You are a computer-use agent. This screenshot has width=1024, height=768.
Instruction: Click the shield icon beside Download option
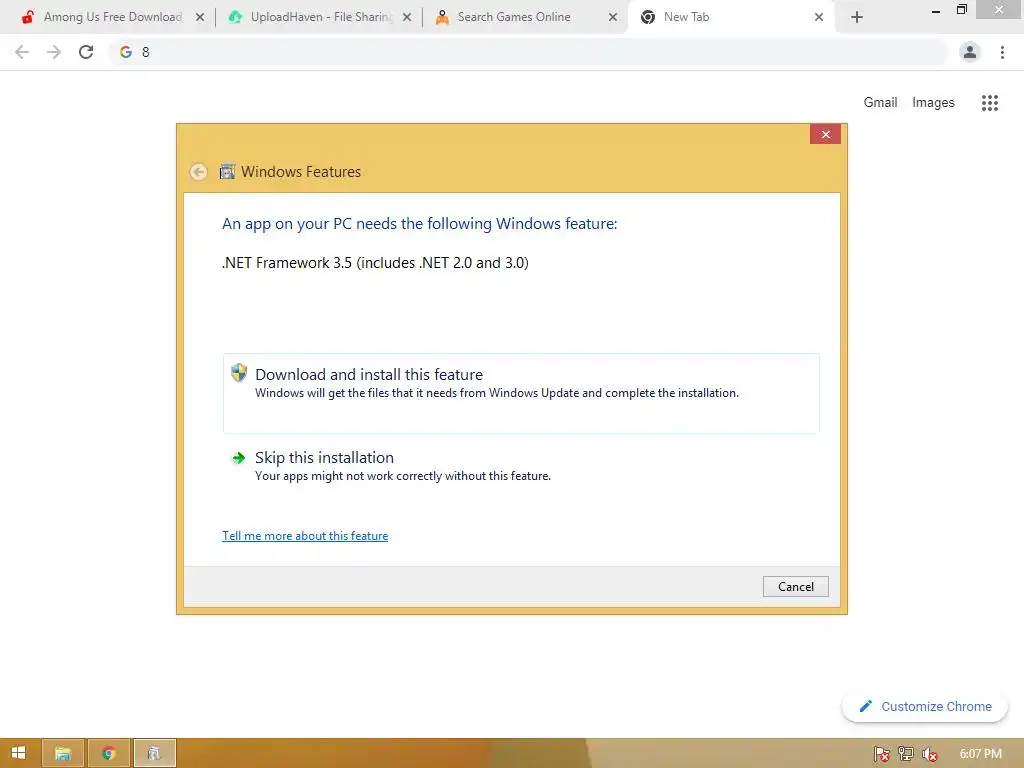239,373
